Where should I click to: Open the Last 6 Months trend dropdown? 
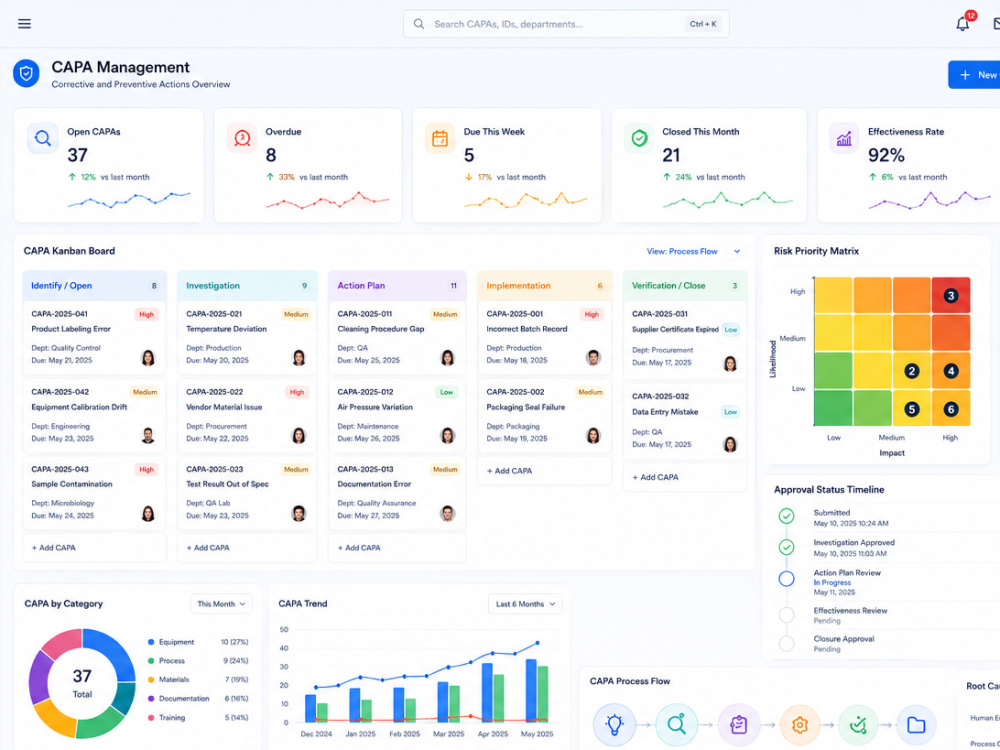click(526, 604)
